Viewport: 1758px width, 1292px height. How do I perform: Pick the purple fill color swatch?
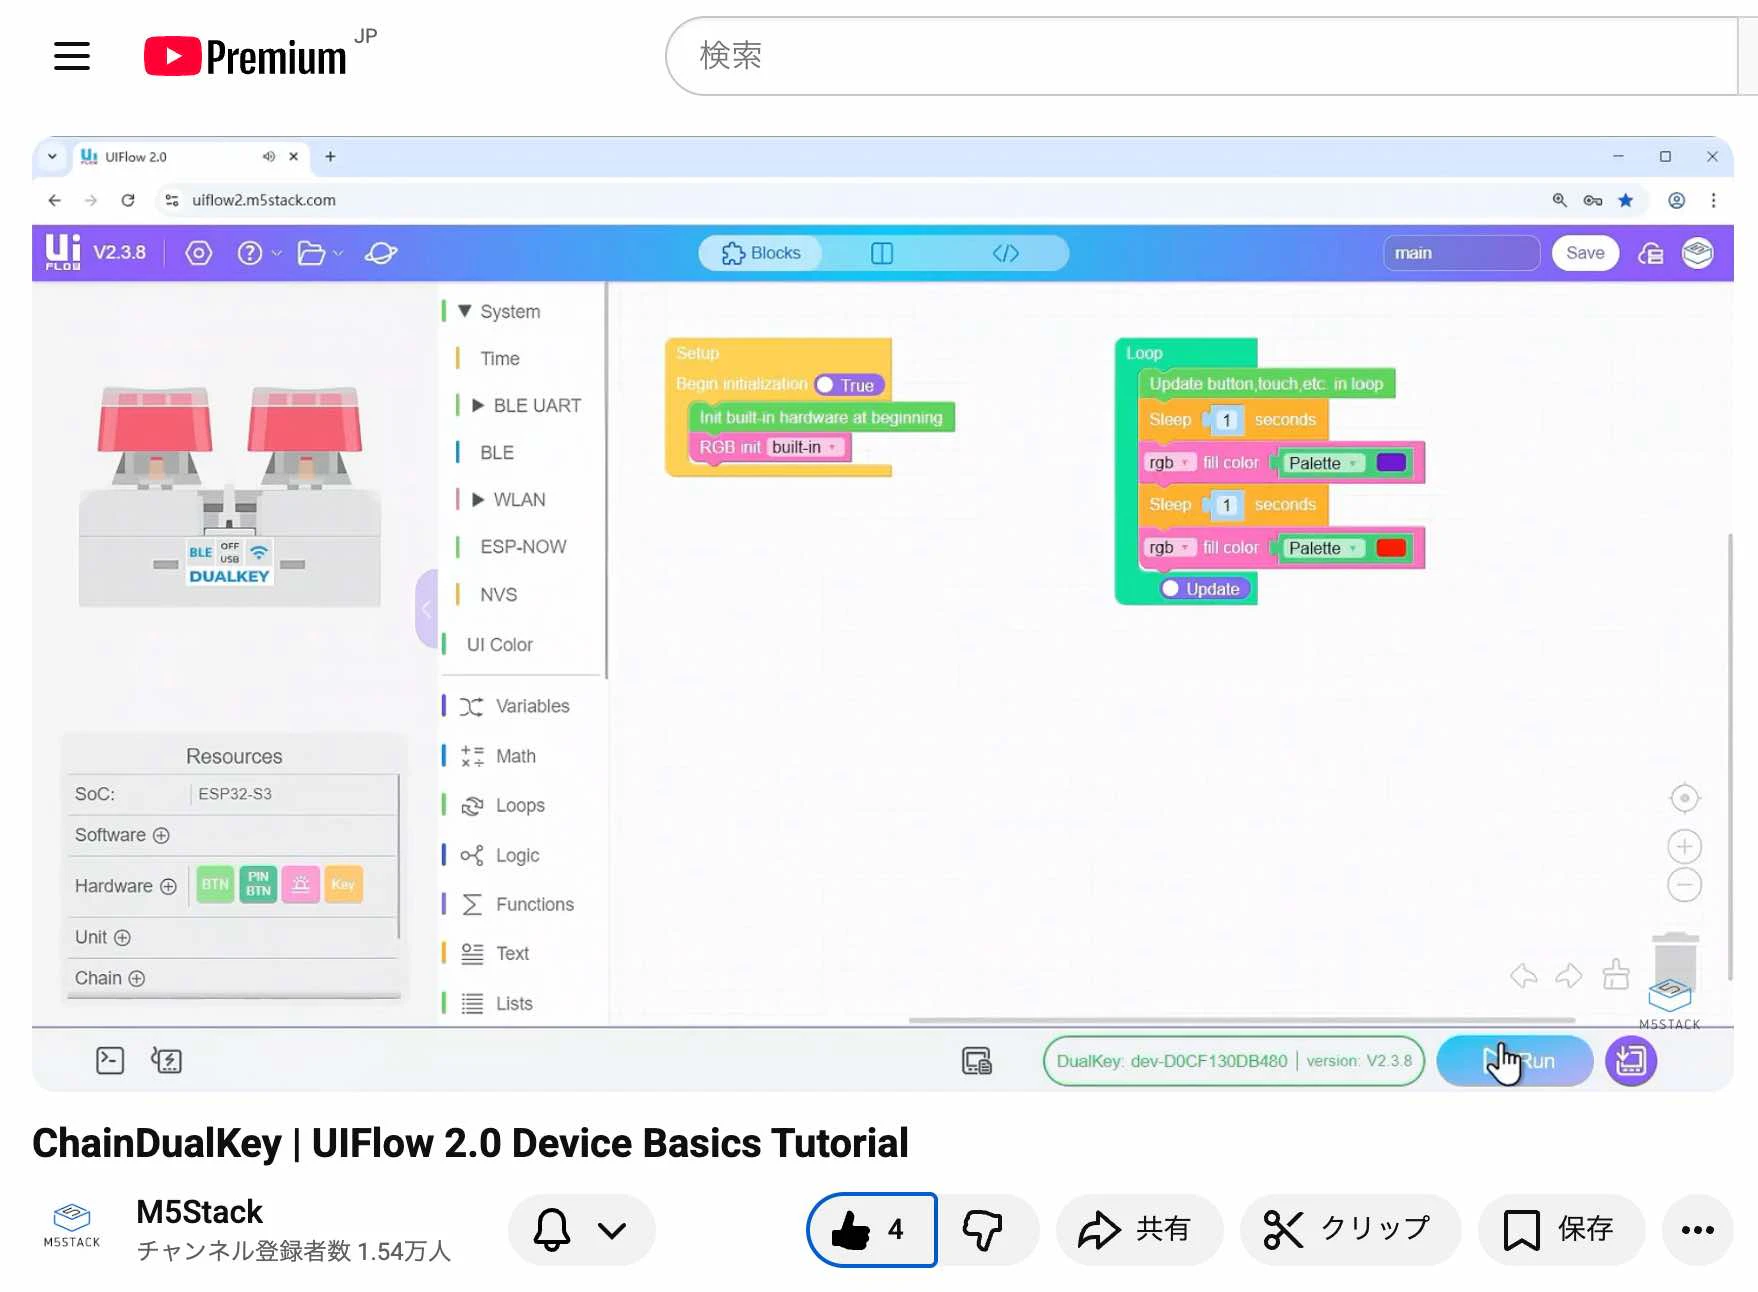point(1391,462)
